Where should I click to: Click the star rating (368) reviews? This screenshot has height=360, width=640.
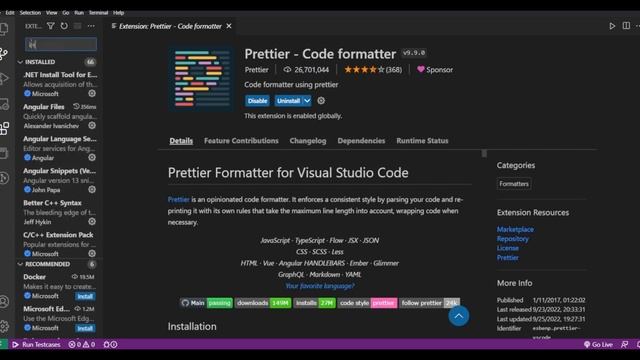373,70
